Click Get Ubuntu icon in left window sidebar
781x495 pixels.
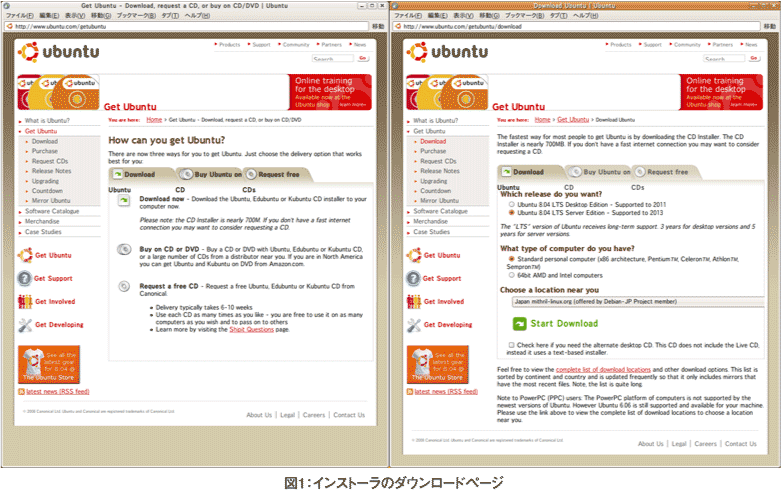[x=25, y=255]
